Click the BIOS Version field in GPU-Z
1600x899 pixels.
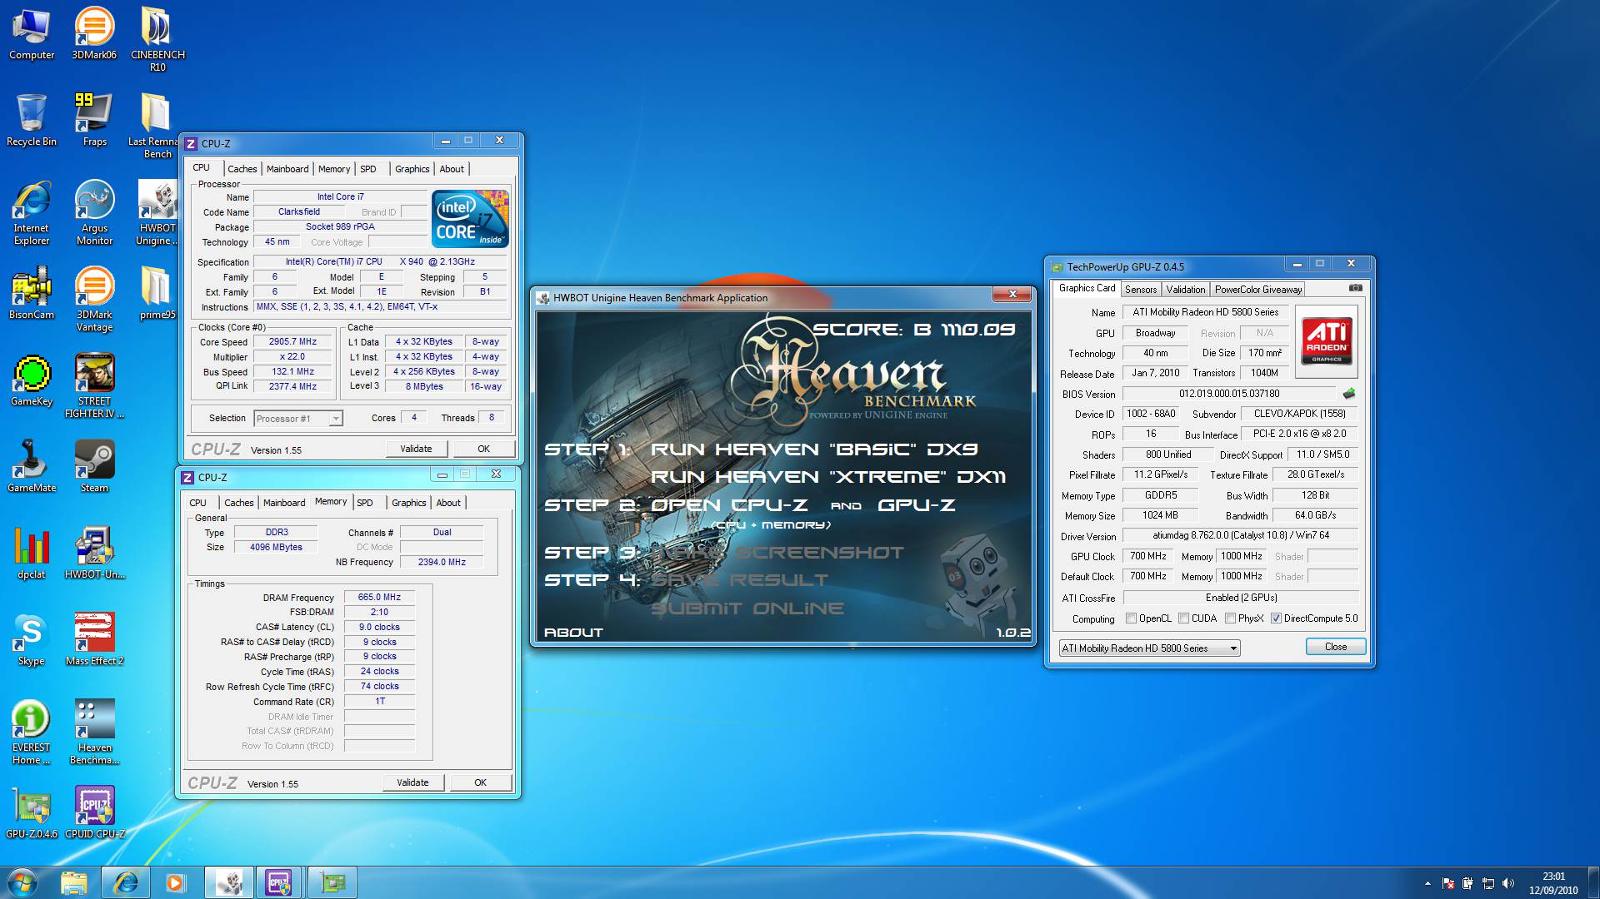tap(1228, 394)
